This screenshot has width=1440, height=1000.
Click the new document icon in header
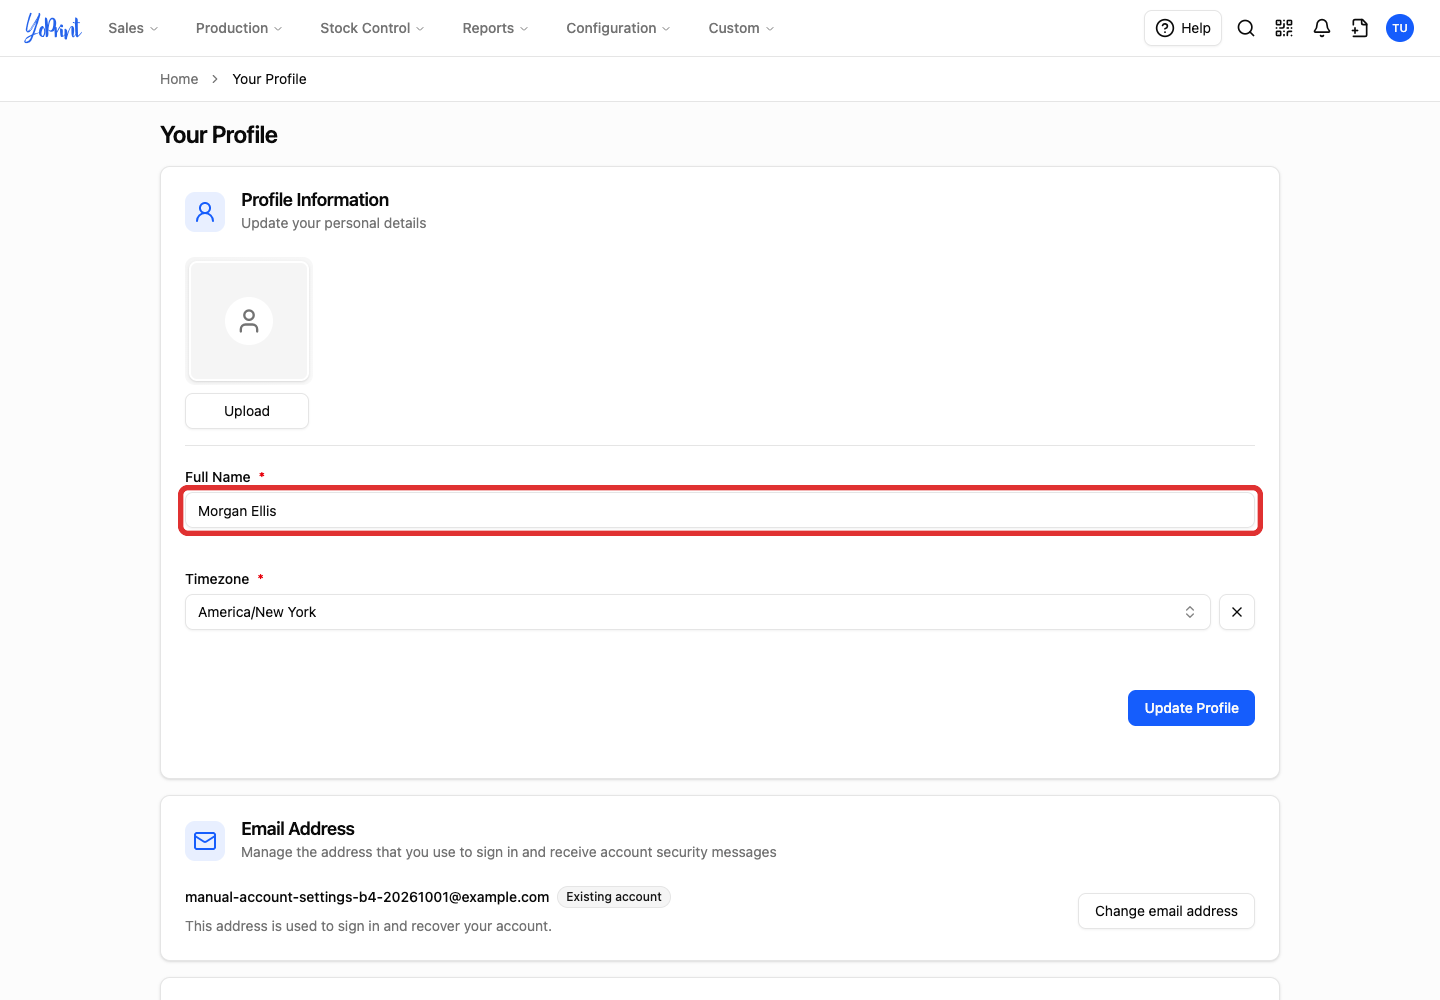1360,28
